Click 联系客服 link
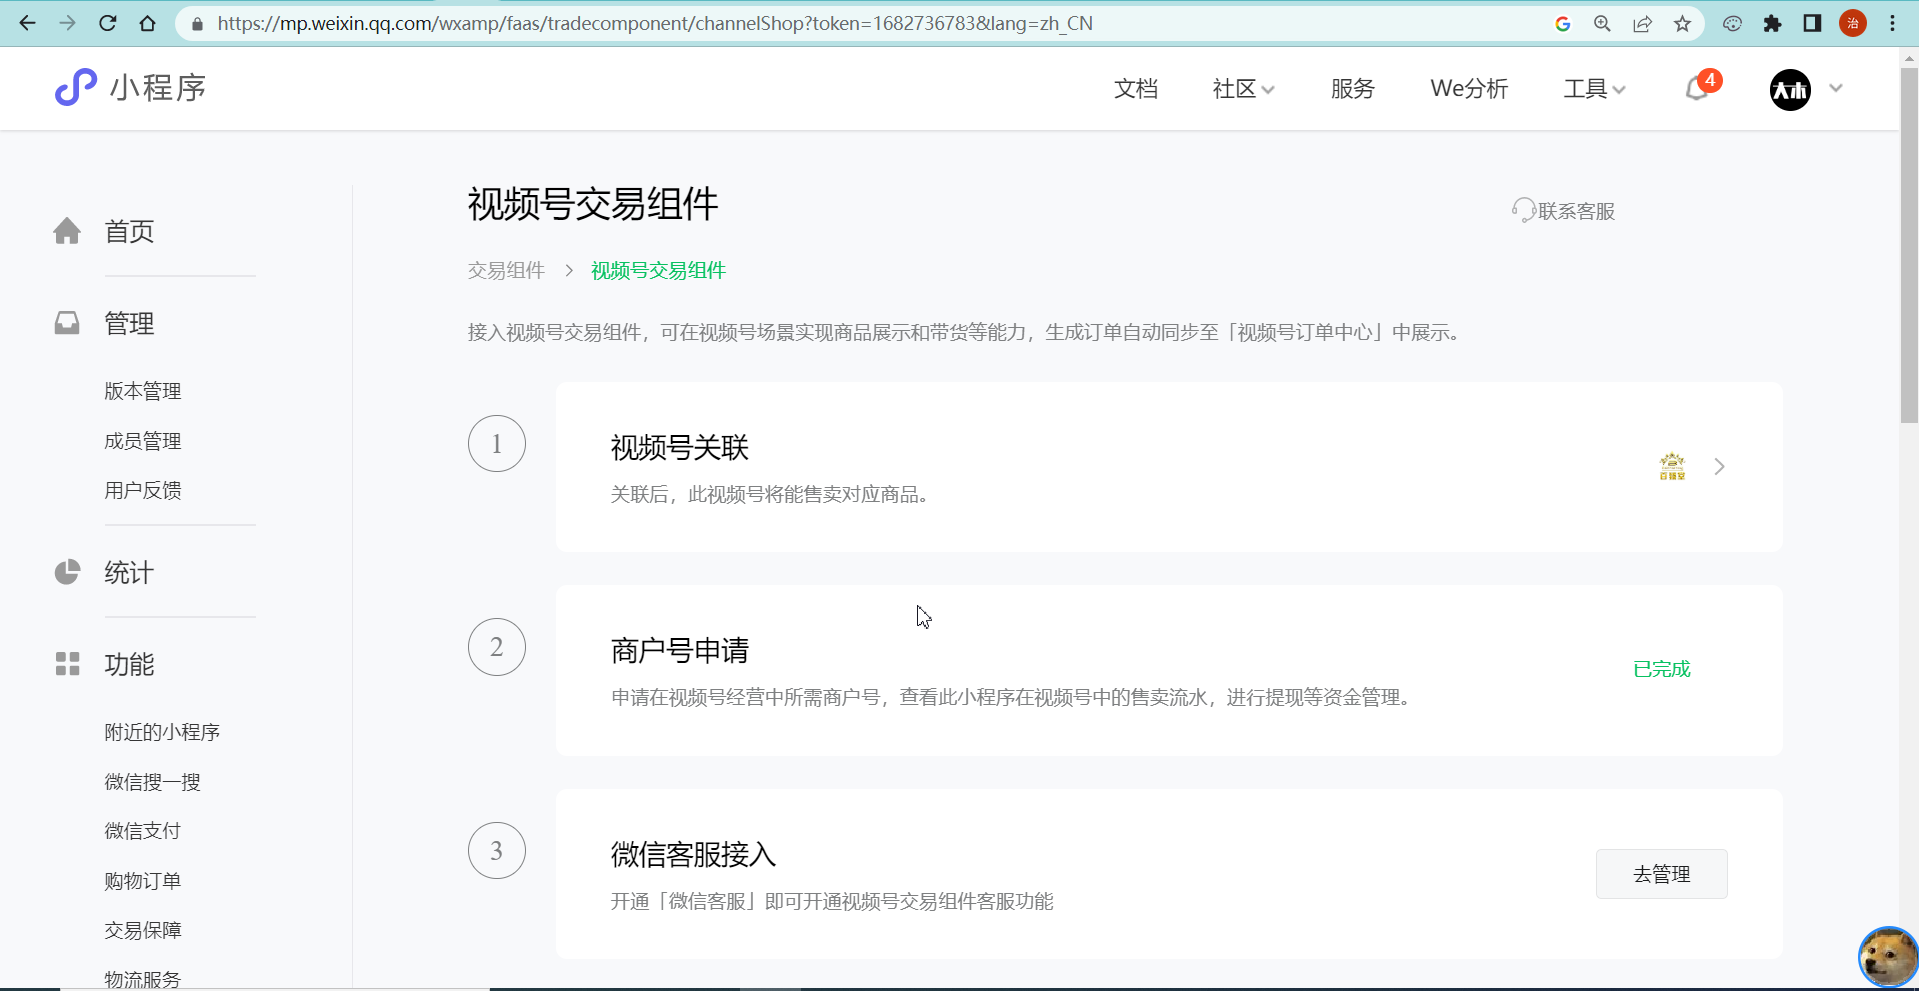 click(1576, 211)
